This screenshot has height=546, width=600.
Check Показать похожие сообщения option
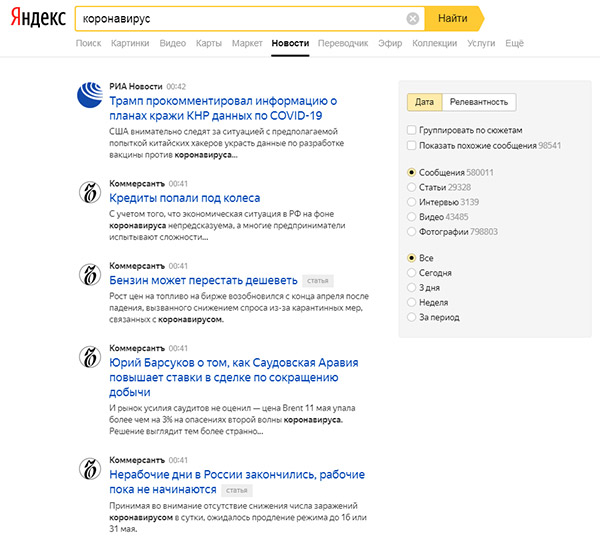point(411,145)
